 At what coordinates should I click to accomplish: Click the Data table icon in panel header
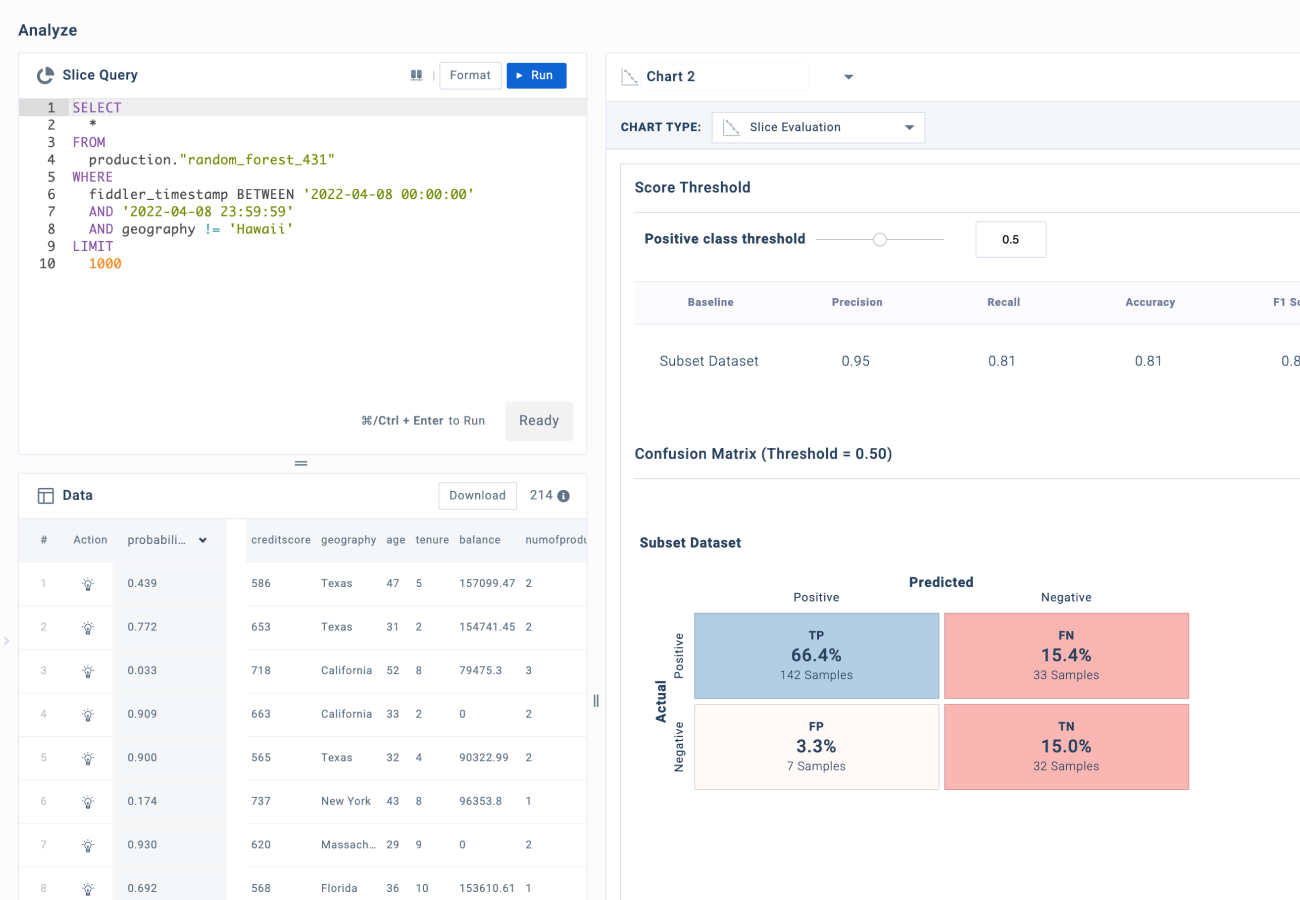(x=46, y=495)
